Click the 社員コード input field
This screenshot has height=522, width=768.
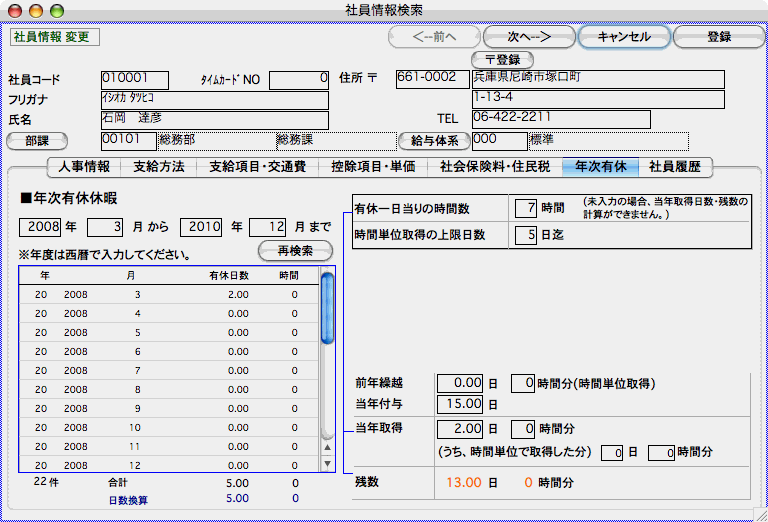pos(135,78)
